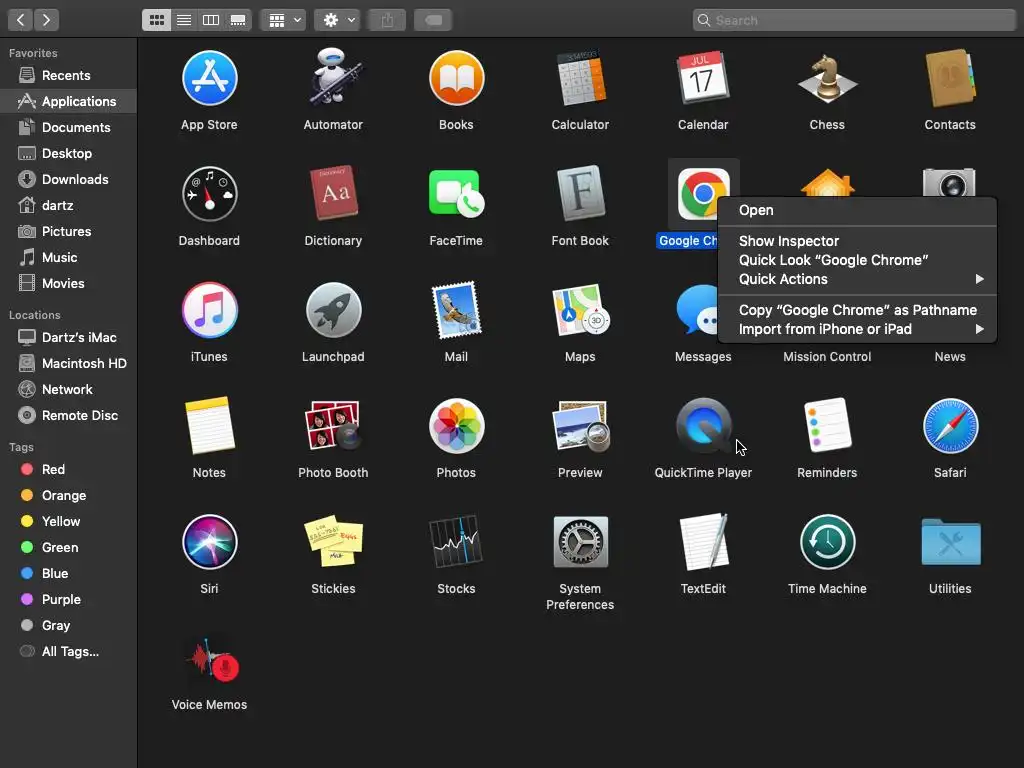Select the Reminders list icon
Viewport: 1024px width, 768px height.
click(827, 426)
